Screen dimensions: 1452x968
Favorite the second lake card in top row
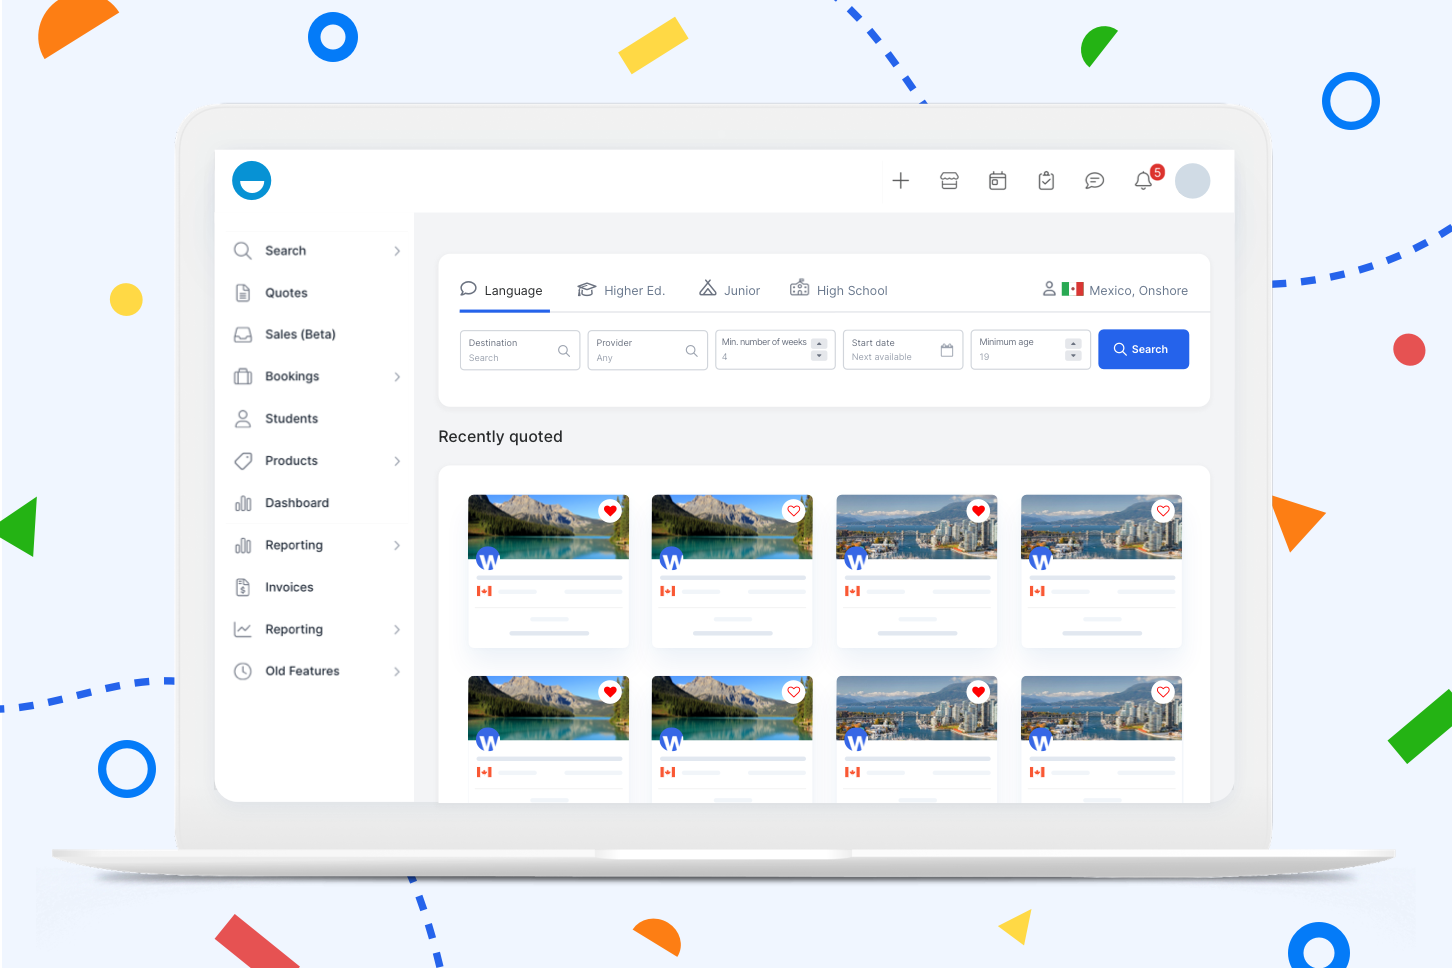794,511
